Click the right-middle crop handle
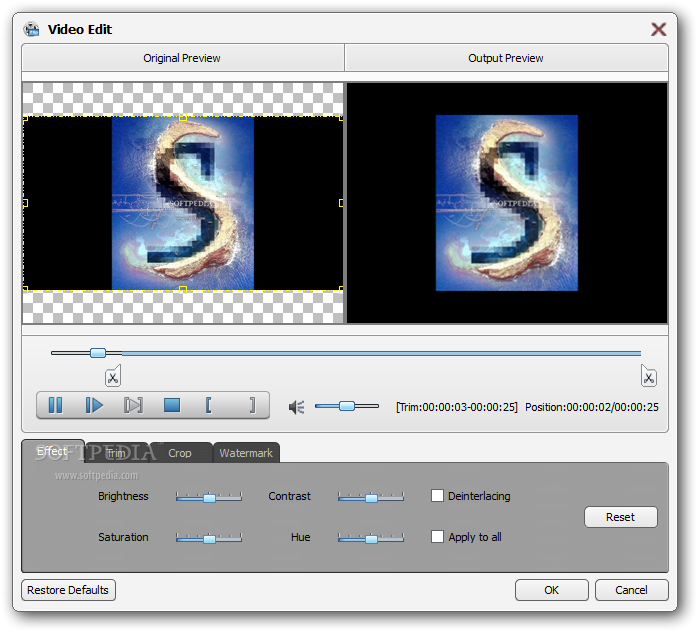The height and width of the screenshot is (632, 698). click(341, 203)
